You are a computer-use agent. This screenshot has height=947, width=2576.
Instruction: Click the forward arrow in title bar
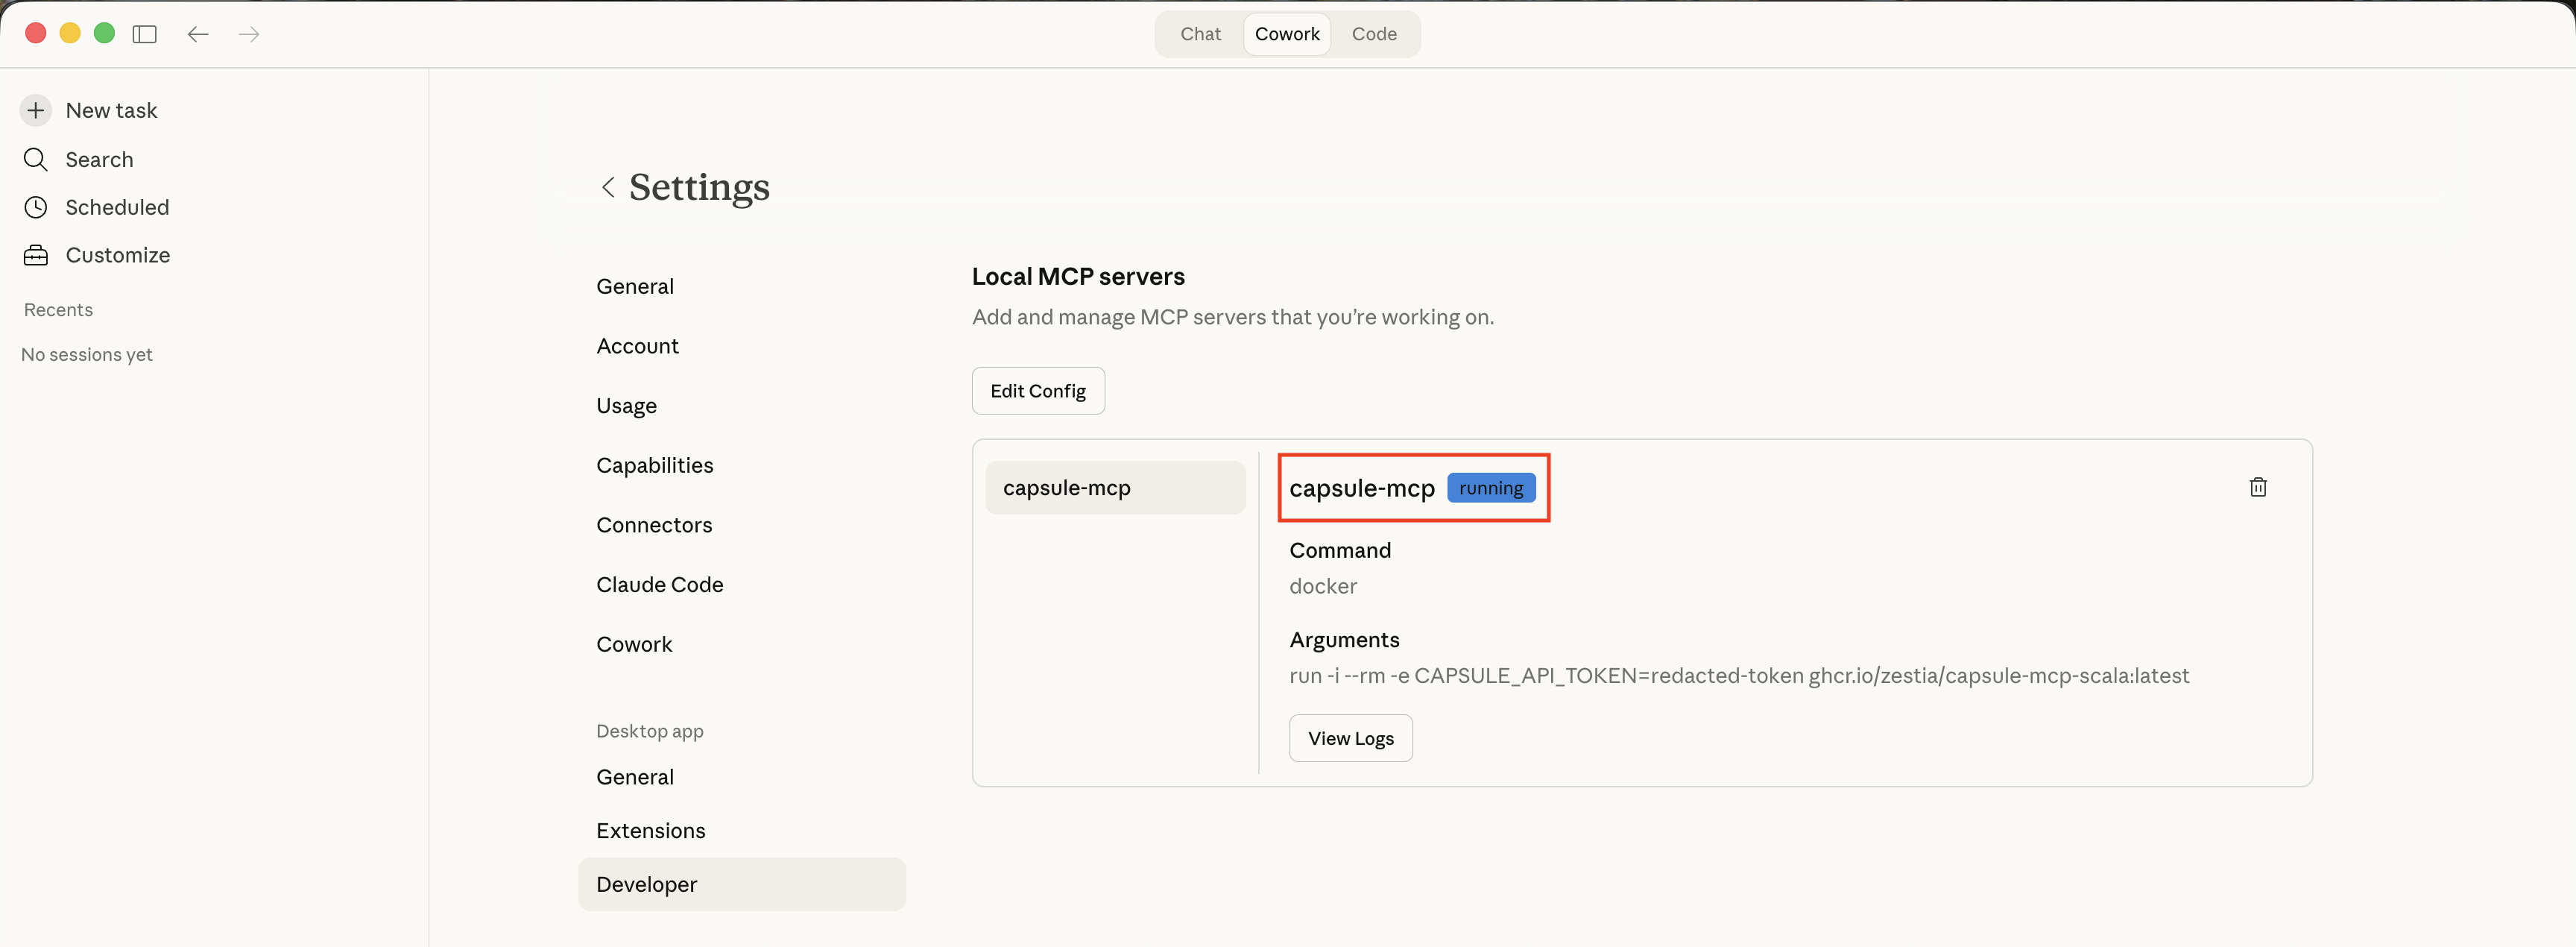coord(249,34)
